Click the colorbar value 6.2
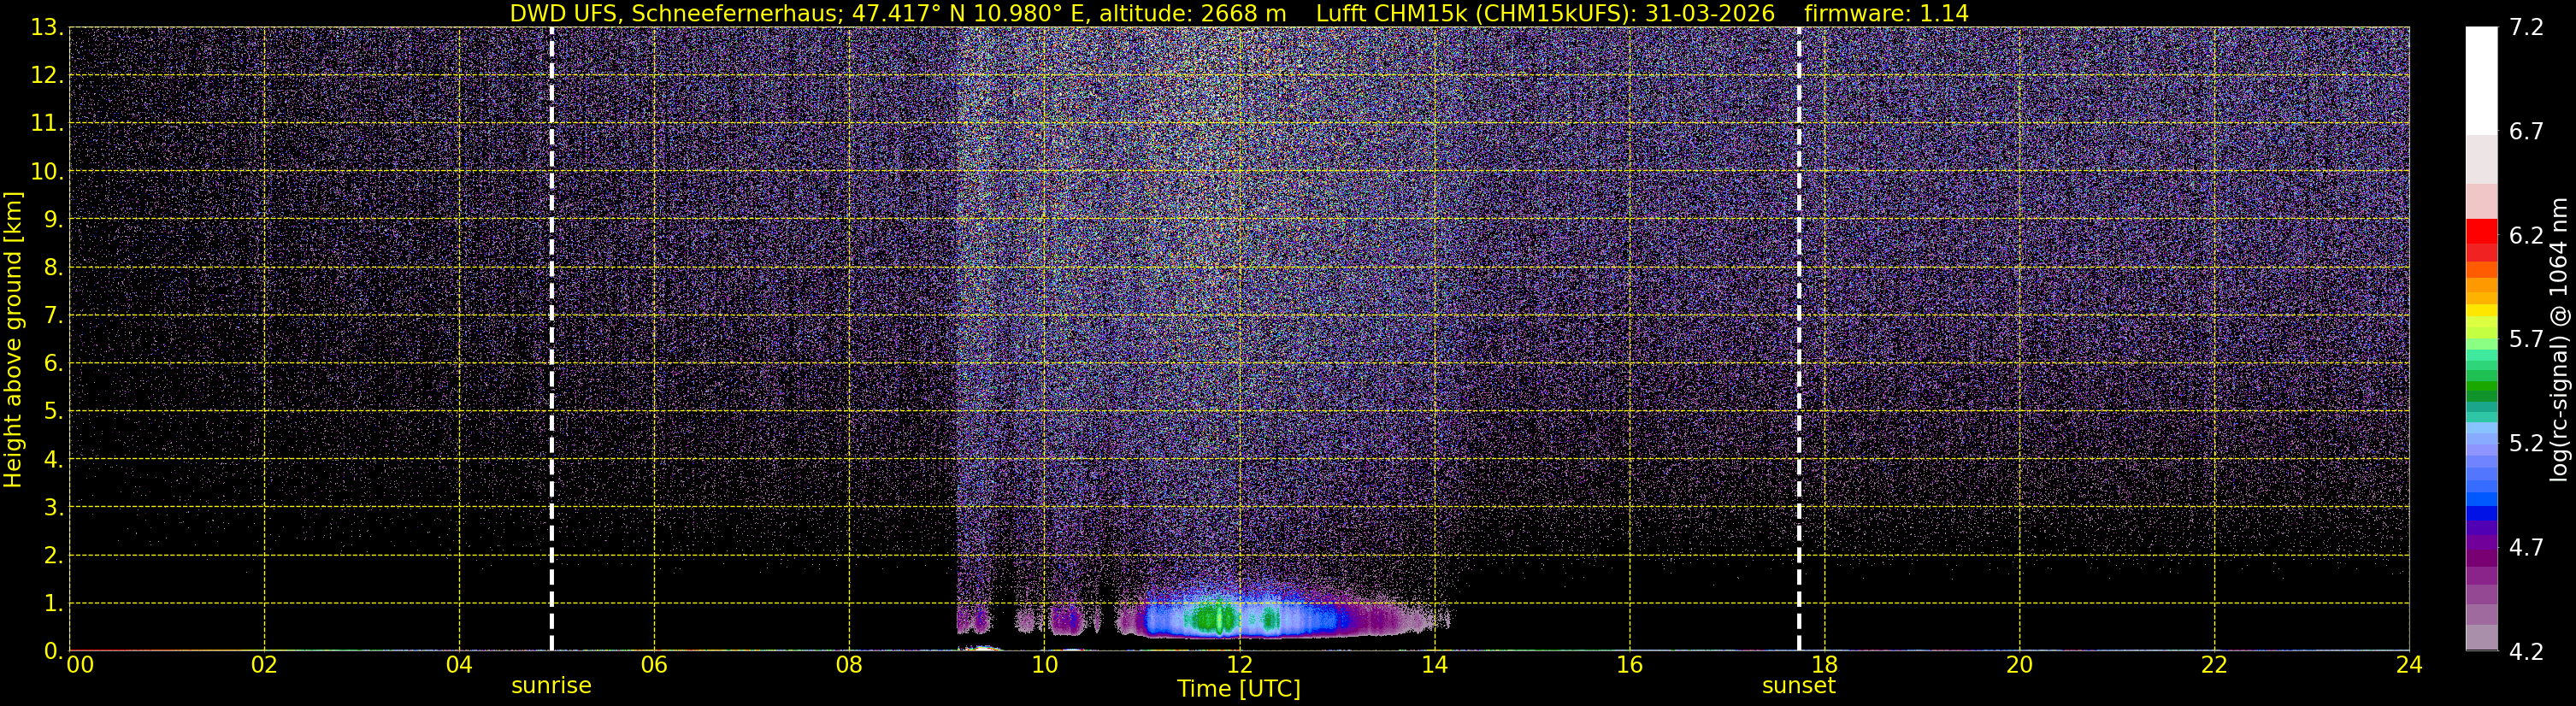Screen dimensions: 2576x706 2527,235
